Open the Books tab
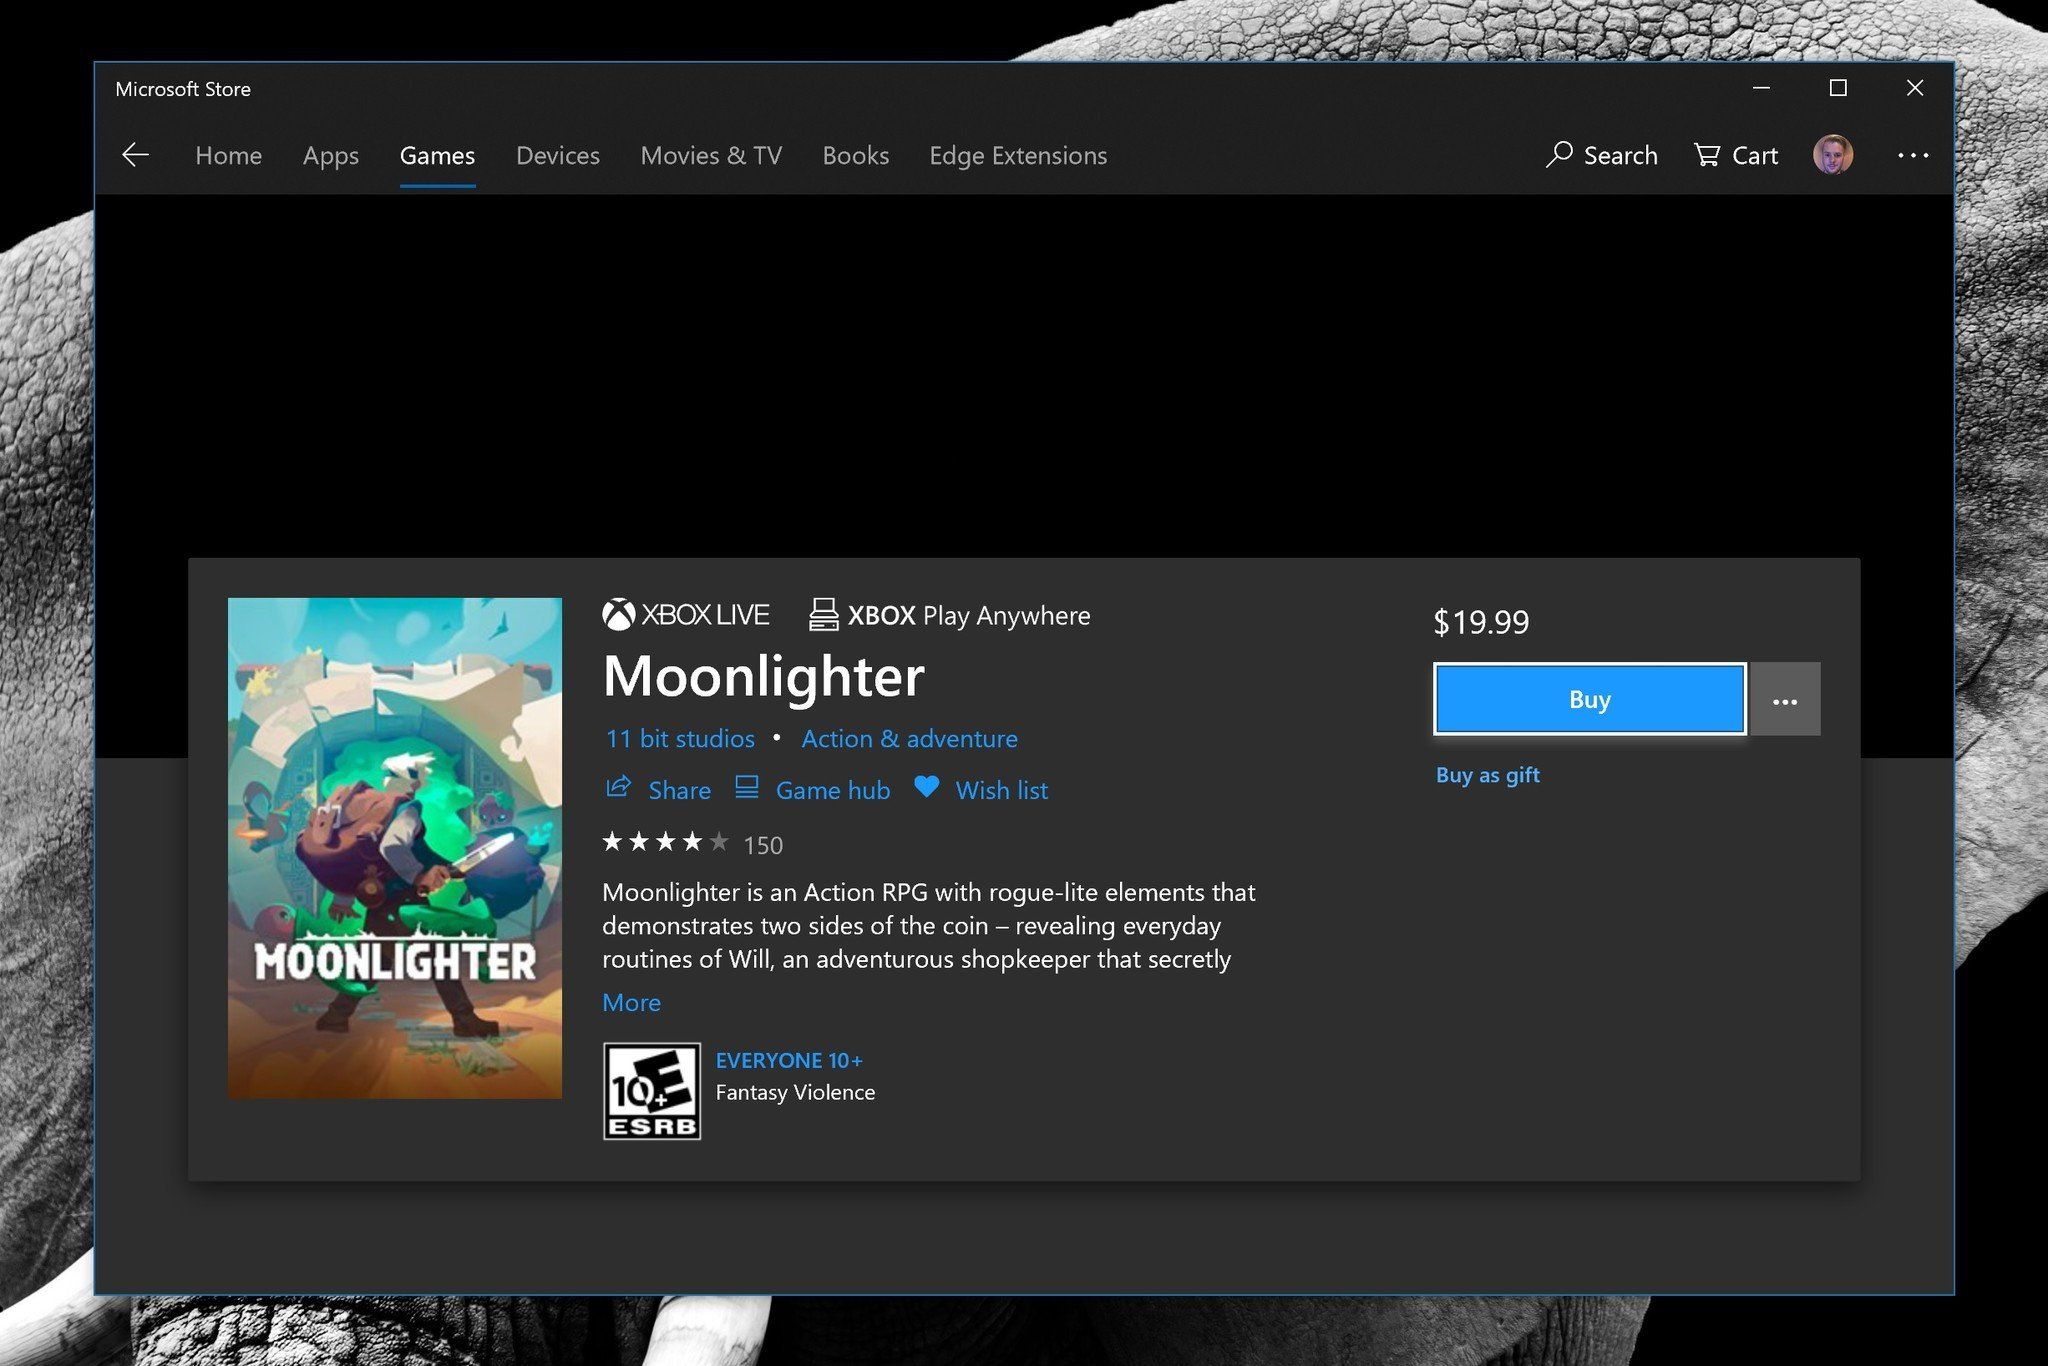Image resolution: width=2048 pixels, height=1366 pixels. pos(855,156)
